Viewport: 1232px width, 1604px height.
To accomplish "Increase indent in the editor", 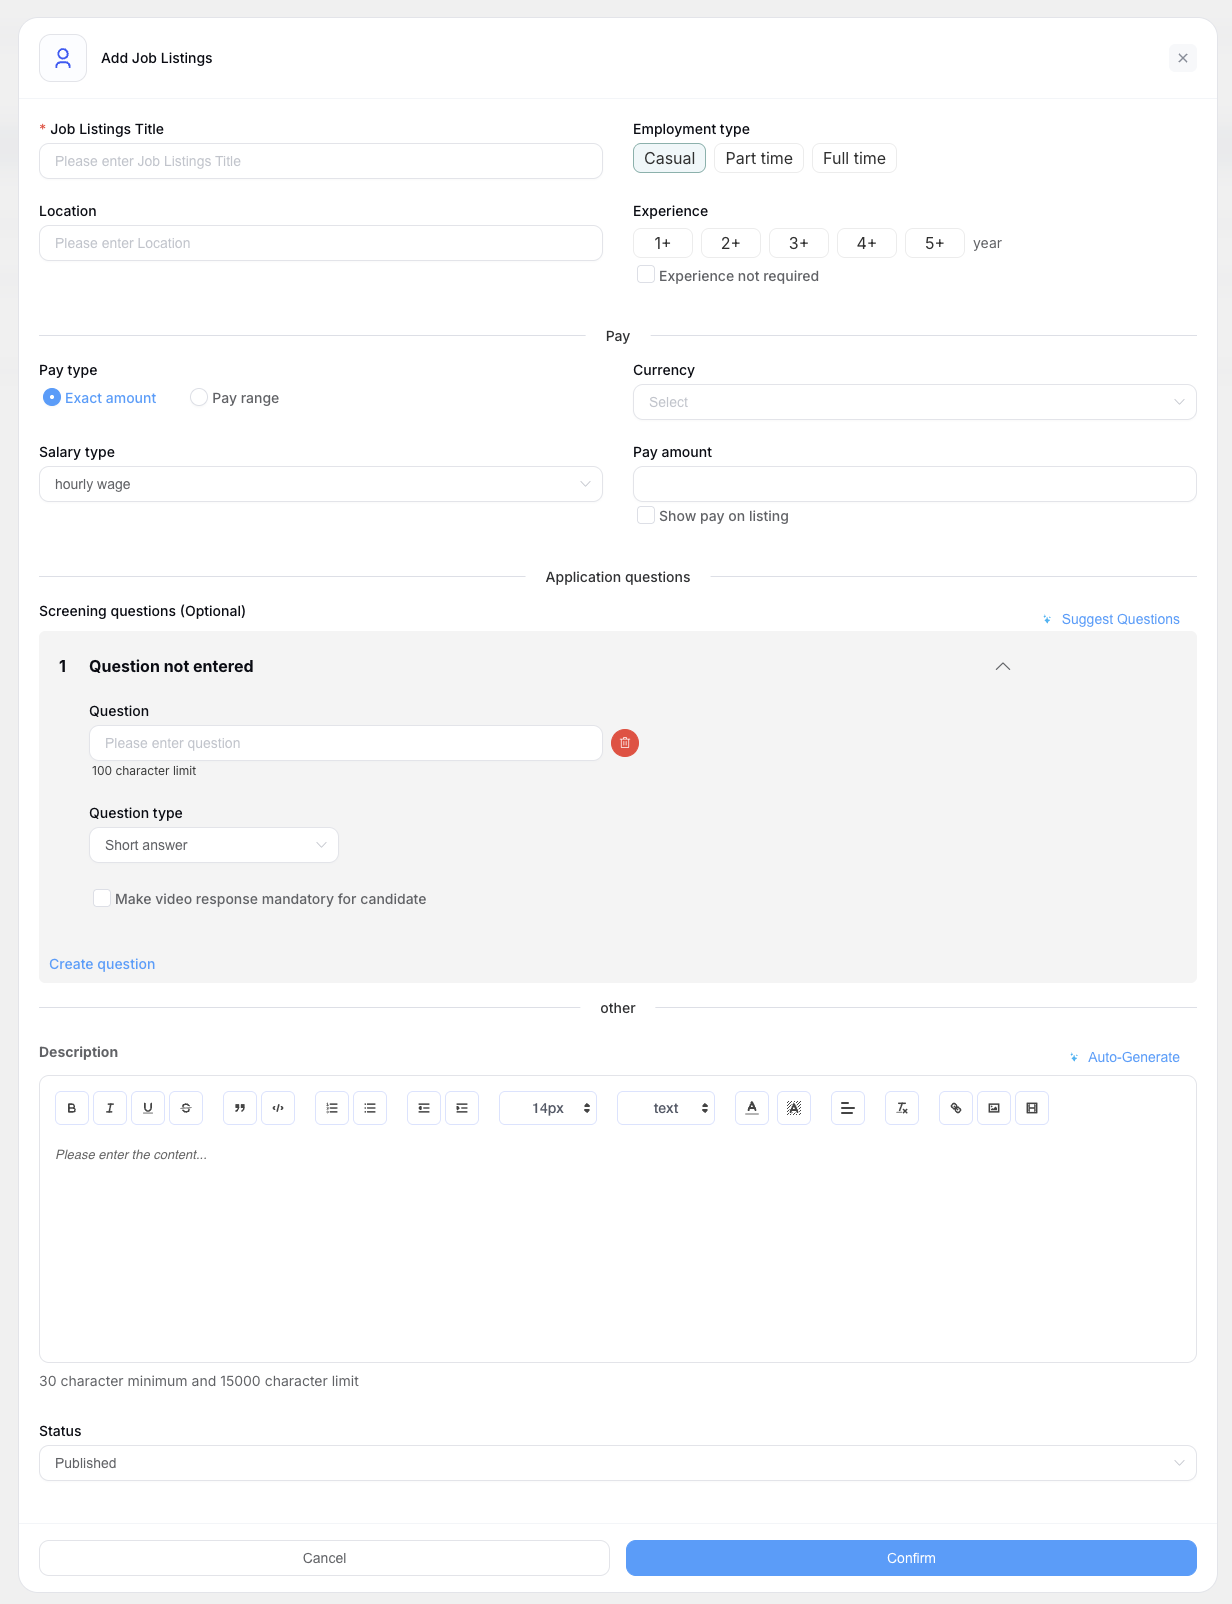I will tap(462, 1108).
